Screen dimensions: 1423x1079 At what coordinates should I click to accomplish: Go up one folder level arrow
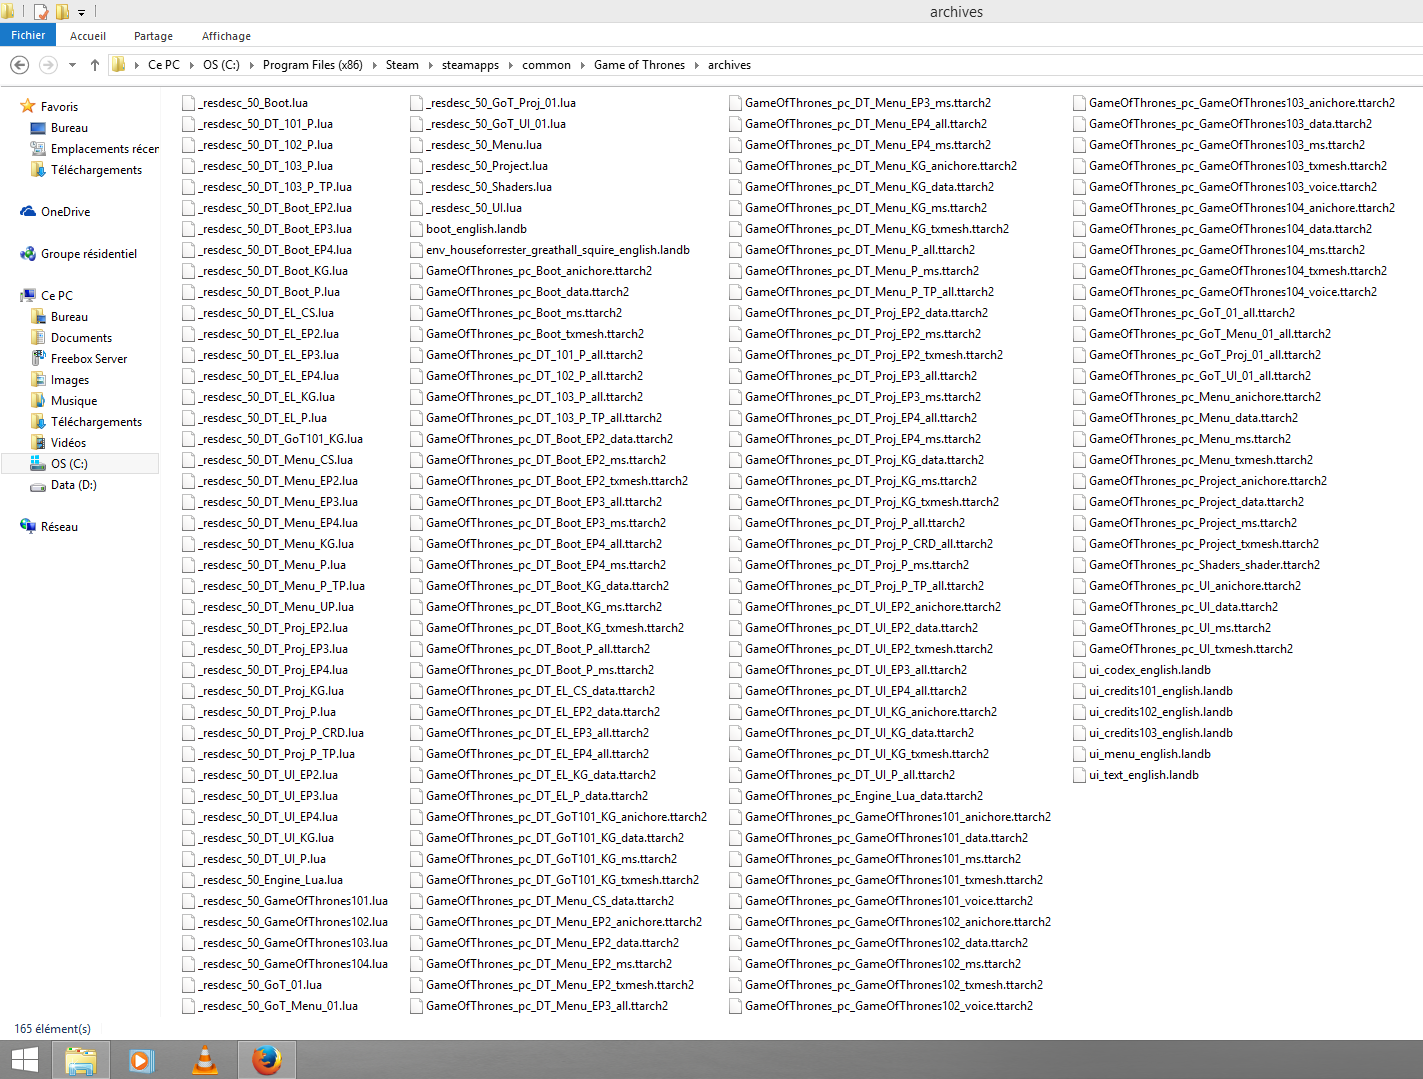coord(95,65)
